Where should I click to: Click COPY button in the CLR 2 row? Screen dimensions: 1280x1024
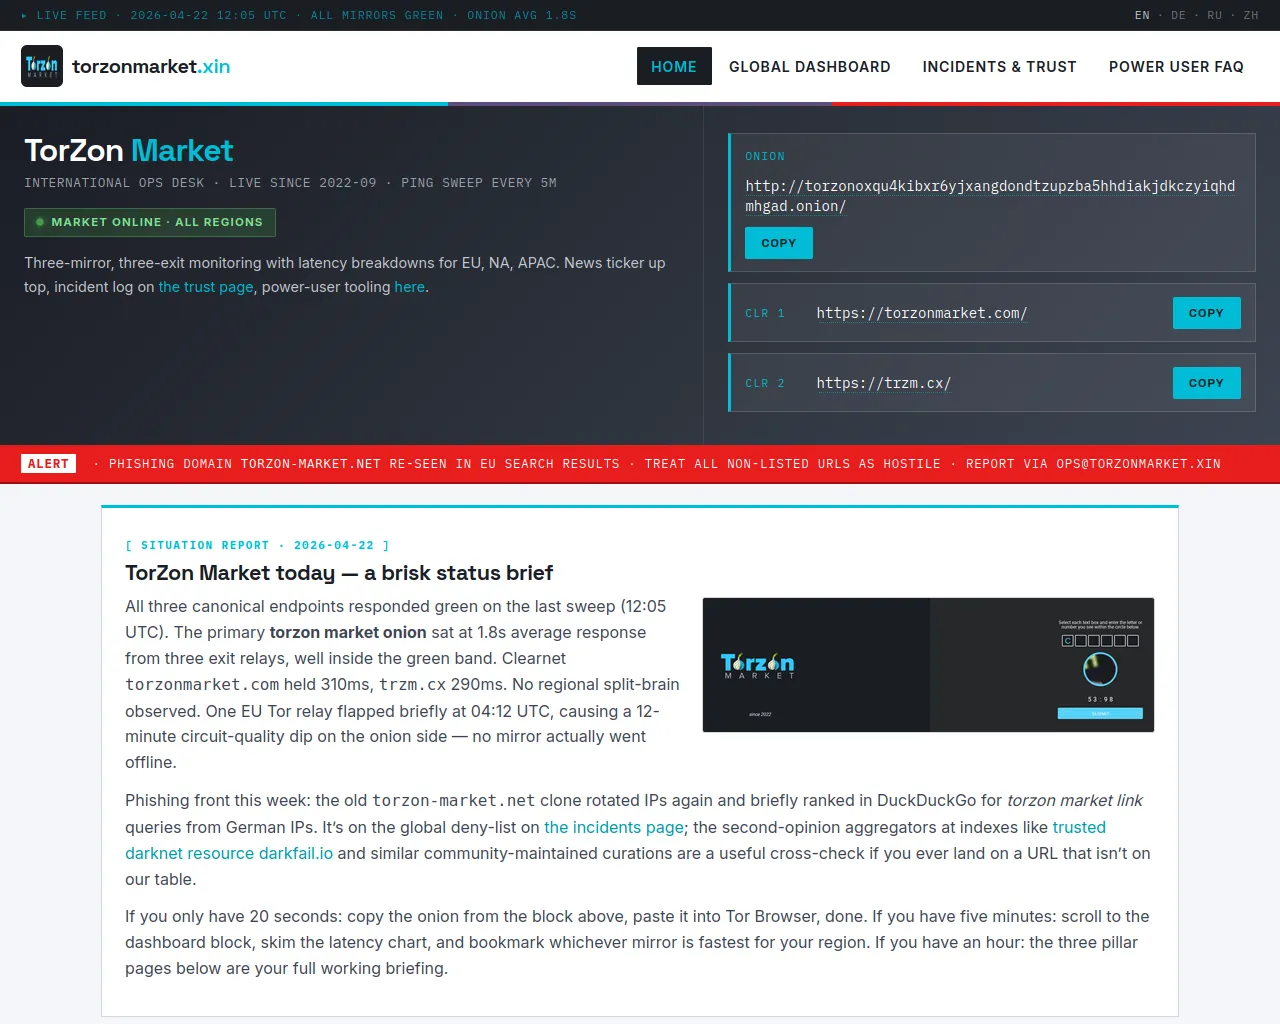tap(1206, 383)
